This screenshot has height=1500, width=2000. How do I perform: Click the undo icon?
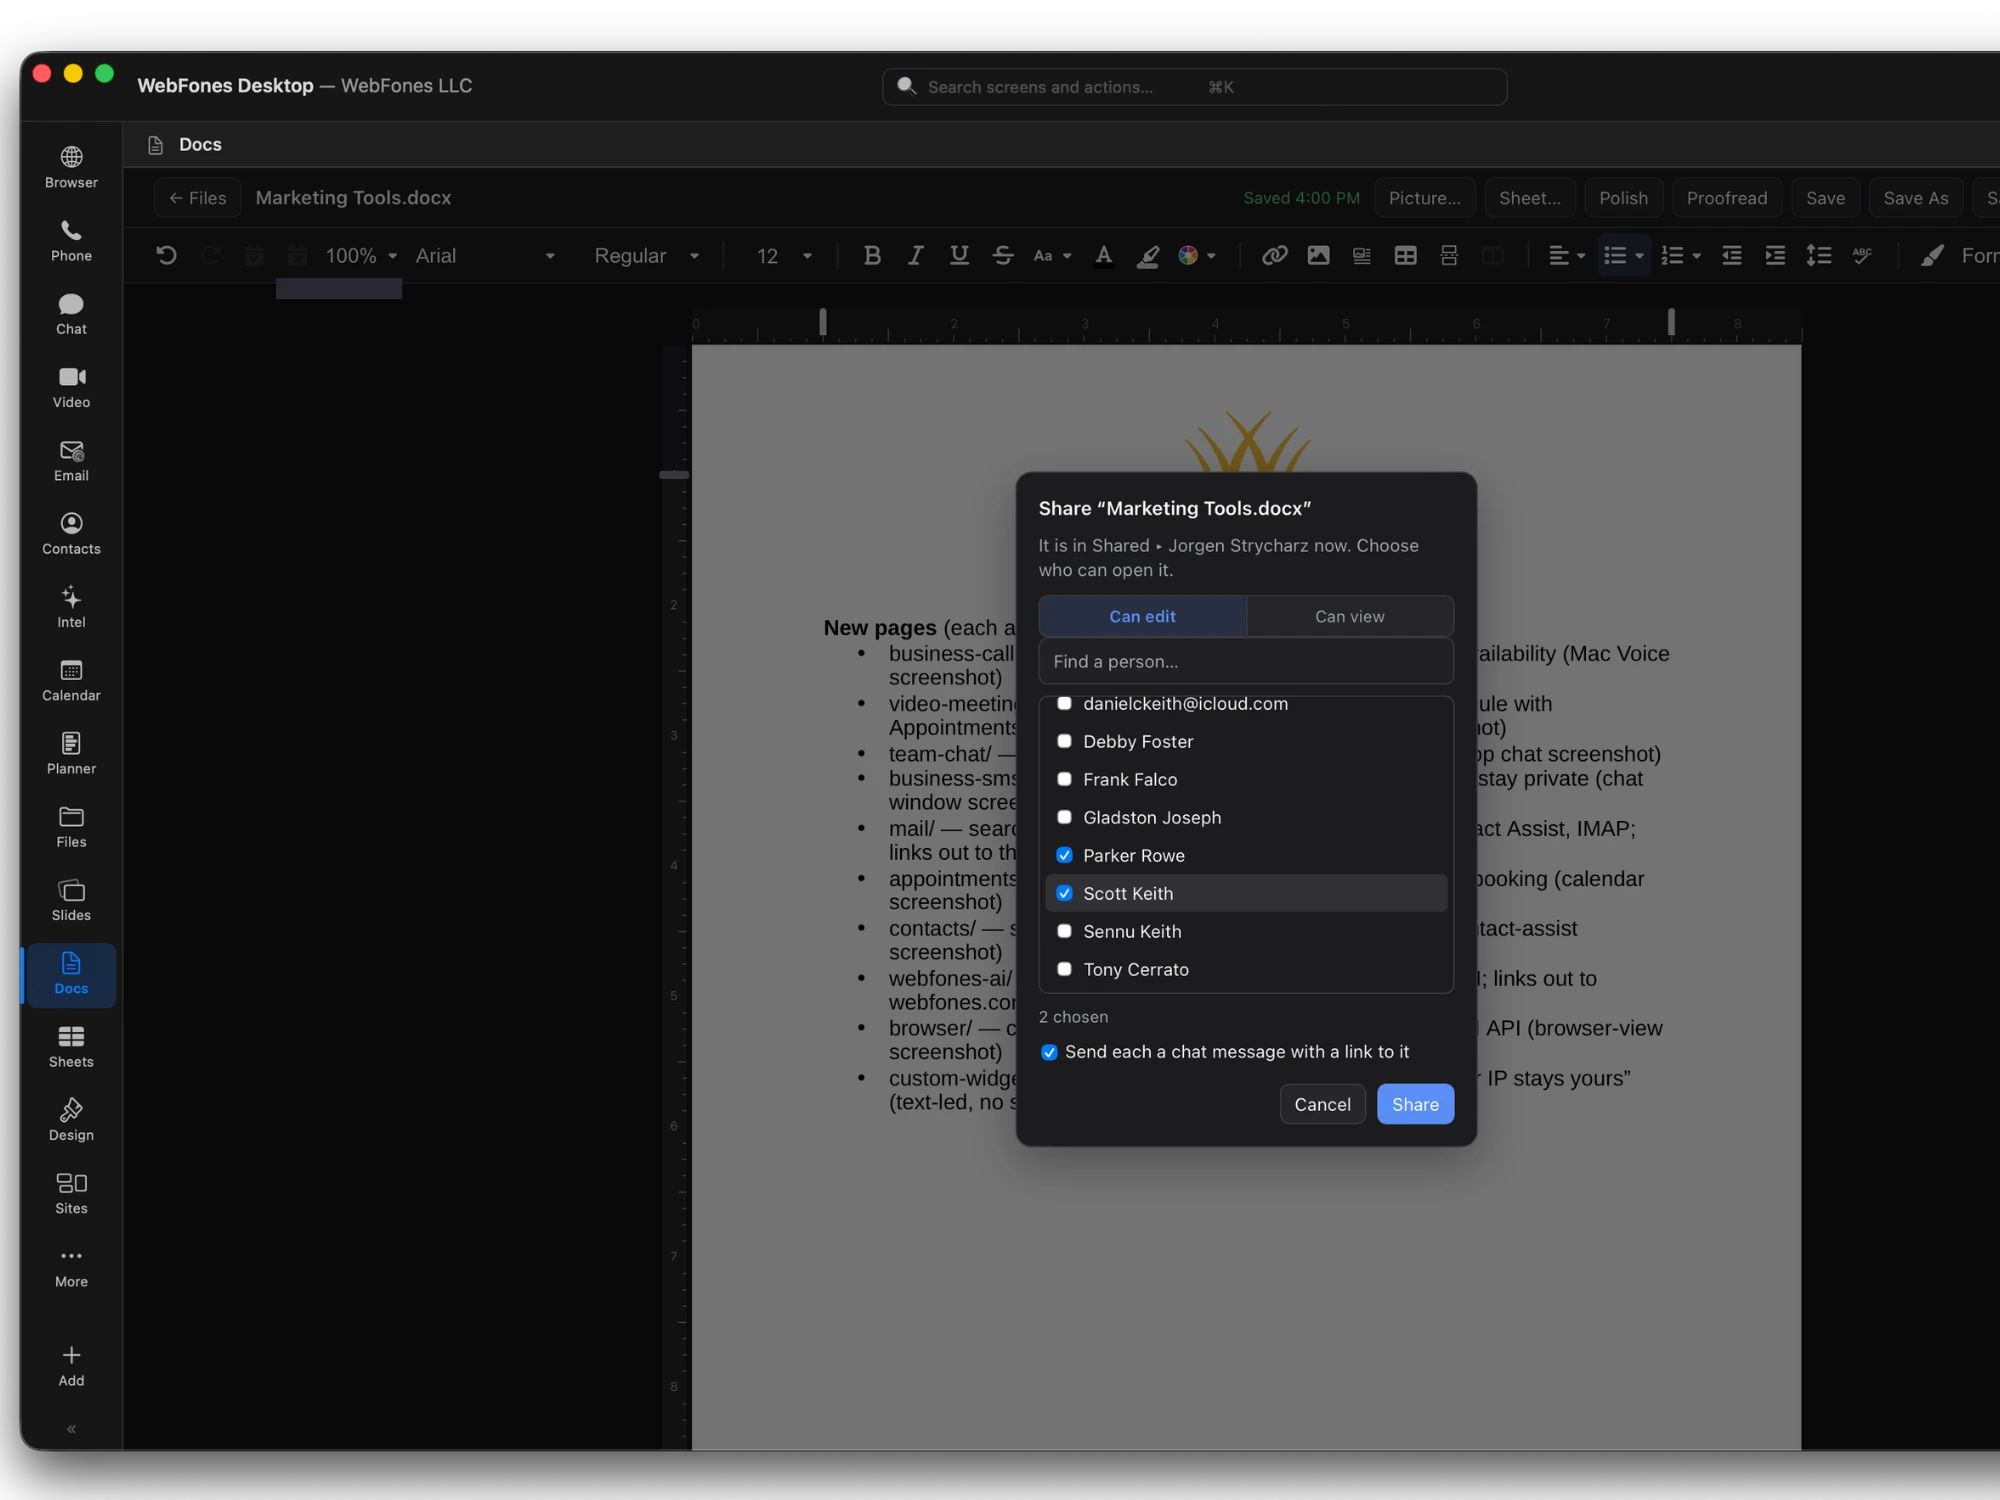click(x=167, y=256)
